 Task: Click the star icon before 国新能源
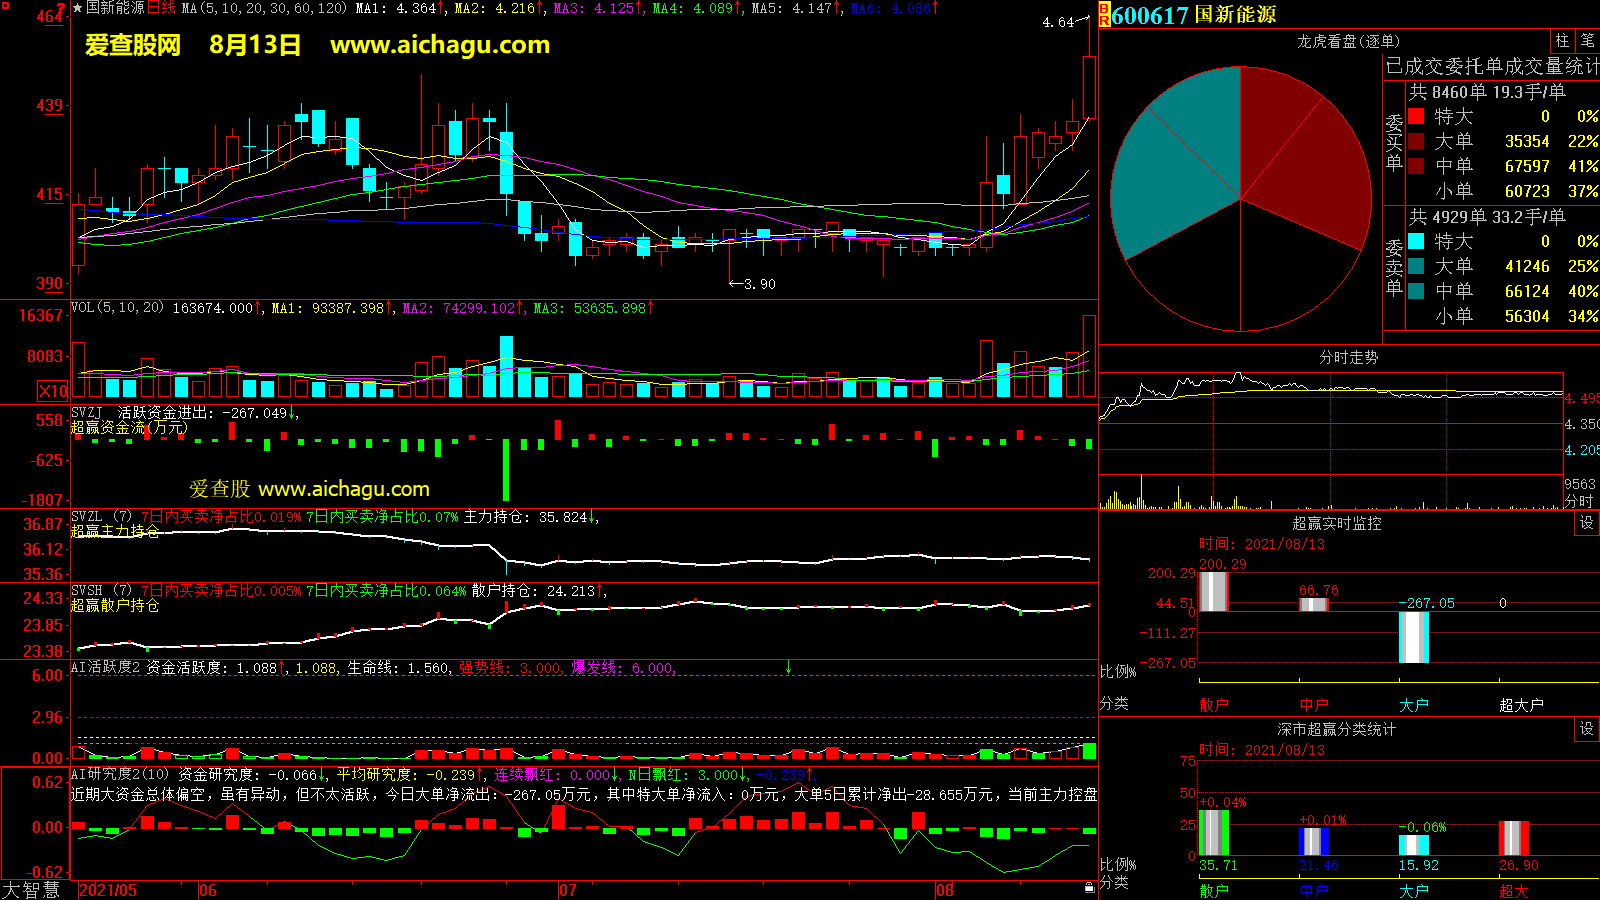77,8
